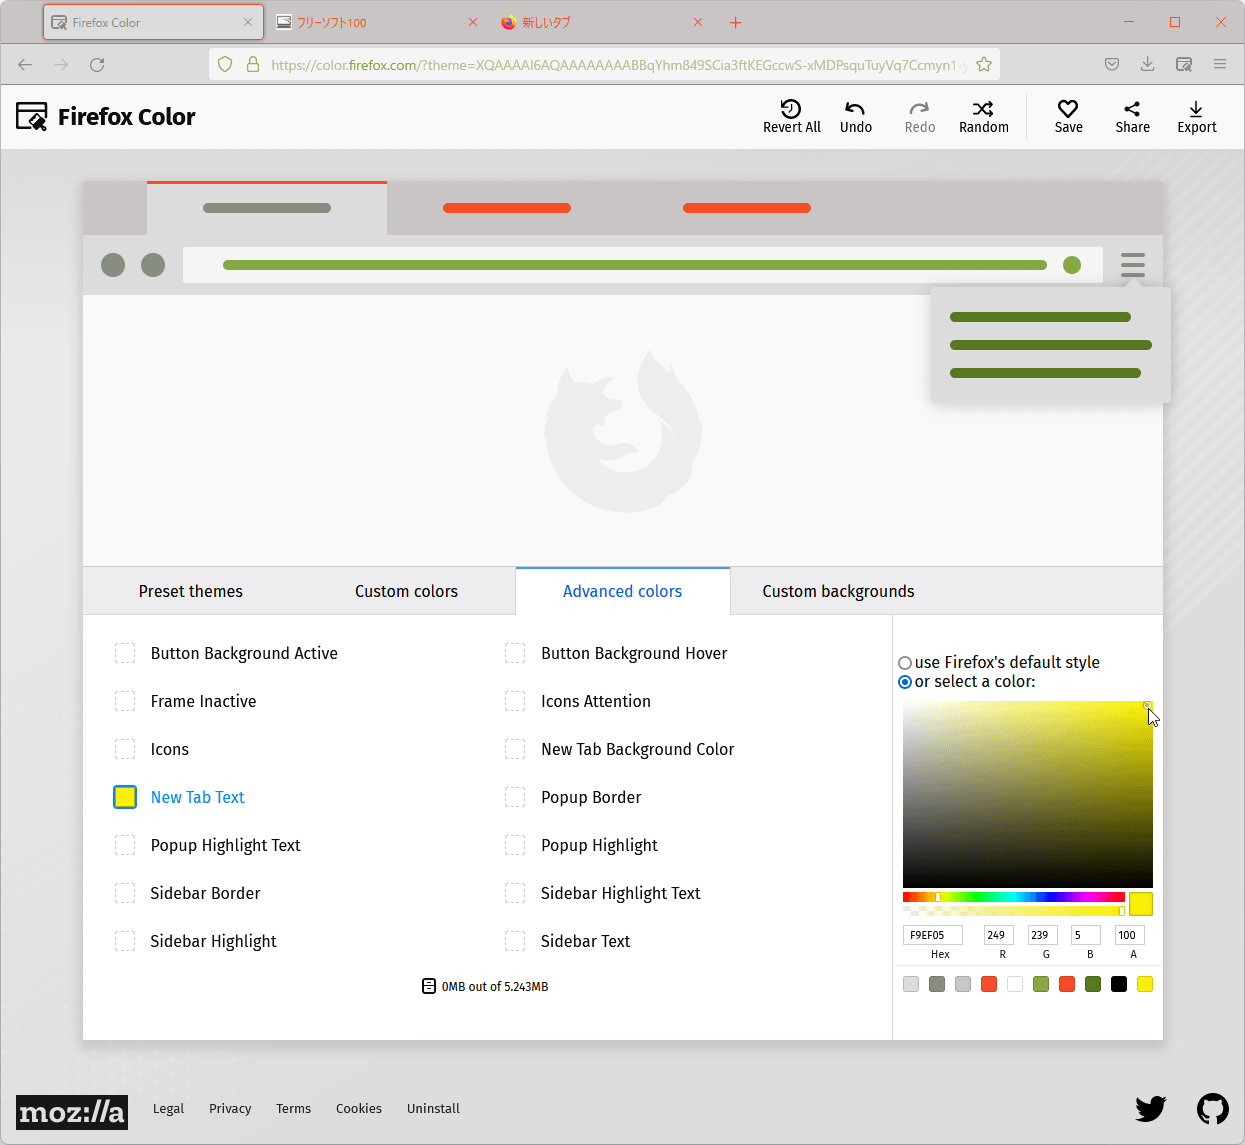This screenshot has height=1145, width=1245.
Task: Switch to the Custom colors tab
Action: [x=406, y=591]
